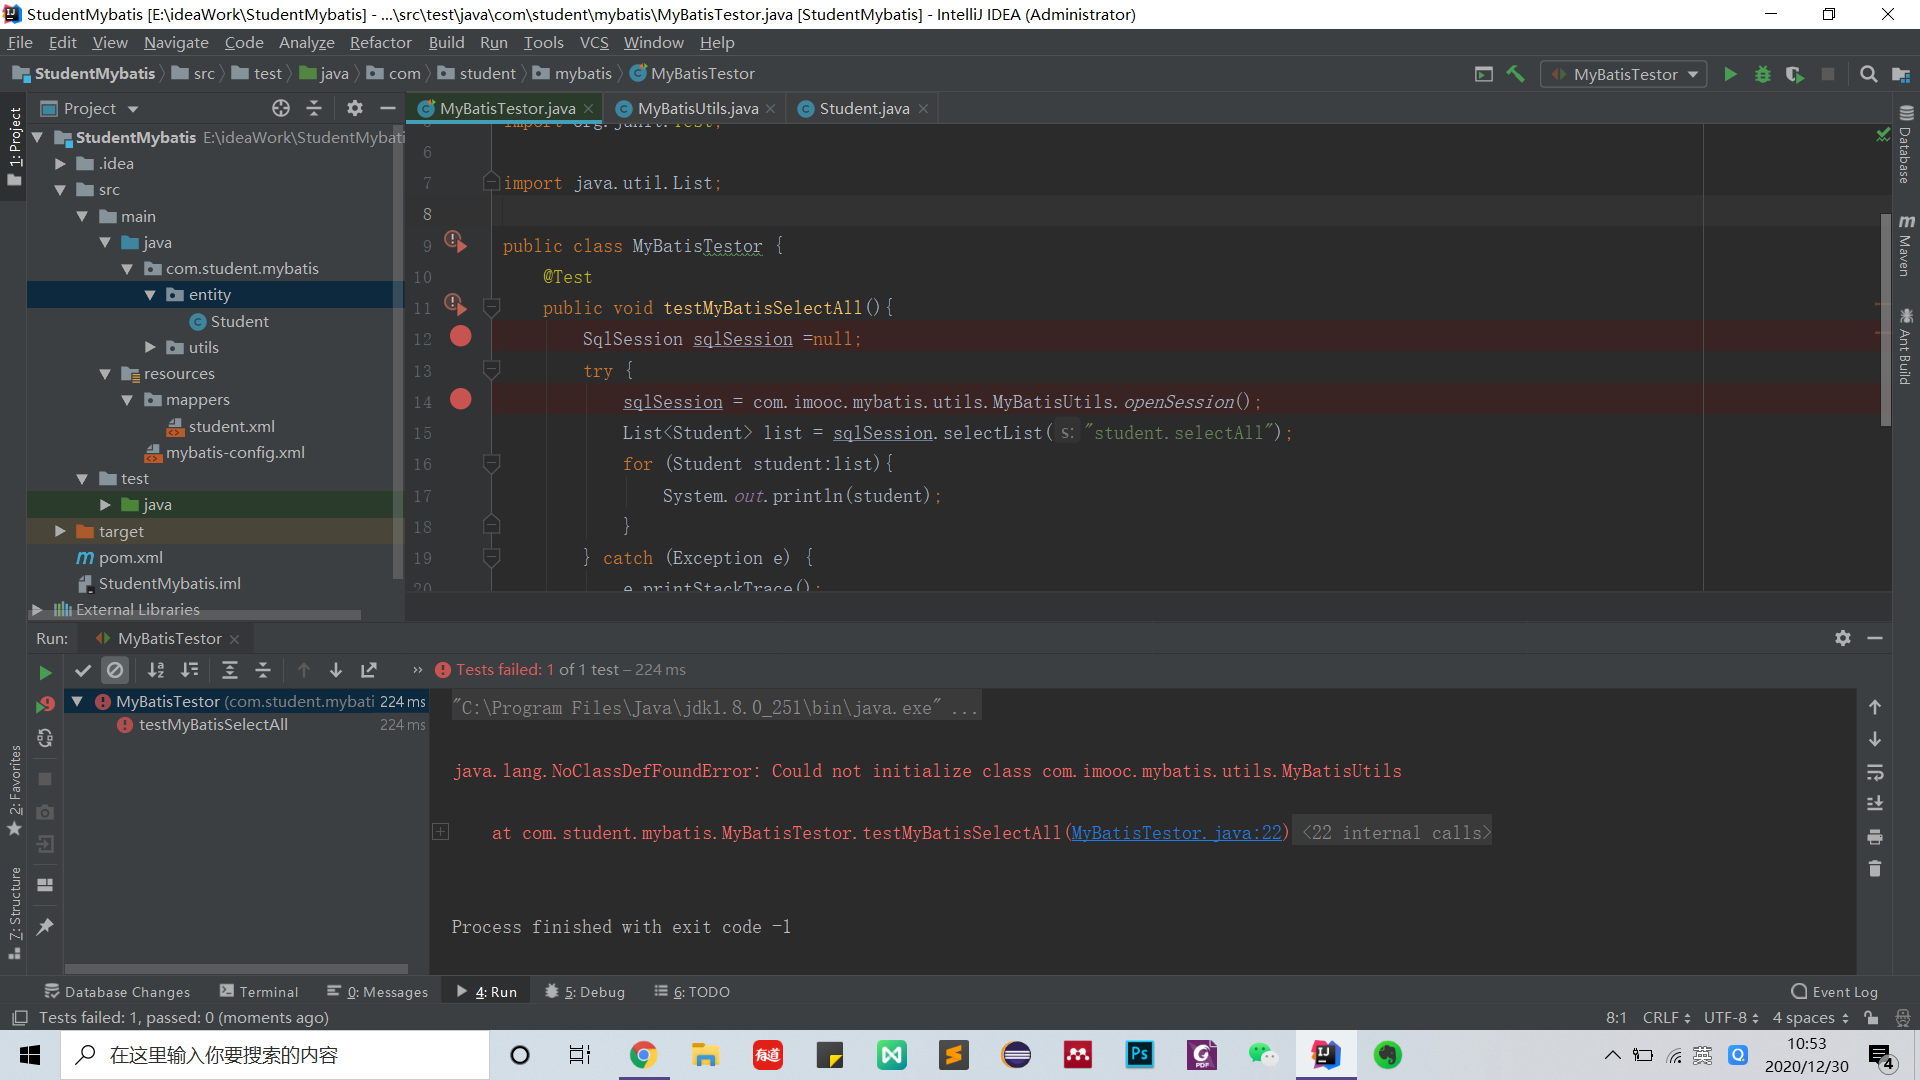Open WeChat from the Windows taskbar
This screenshot has height=1080, width=1920.
click(1263, 1055)
